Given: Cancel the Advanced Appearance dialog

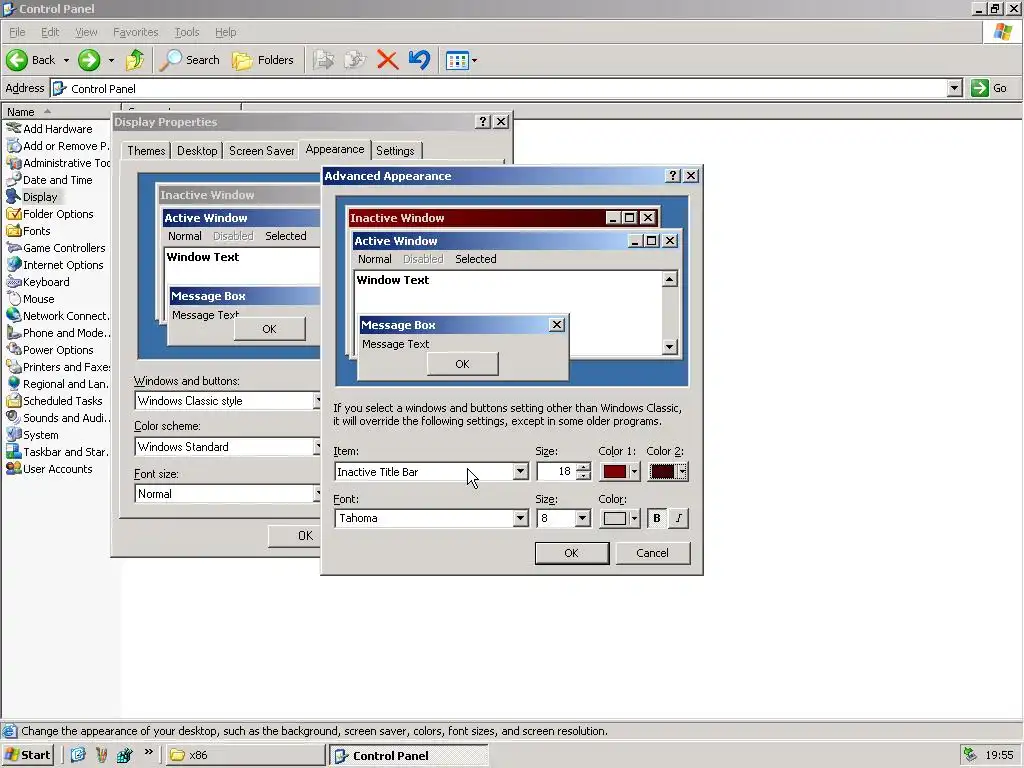Looking at the screenshot, I should (x=652, y=553).
